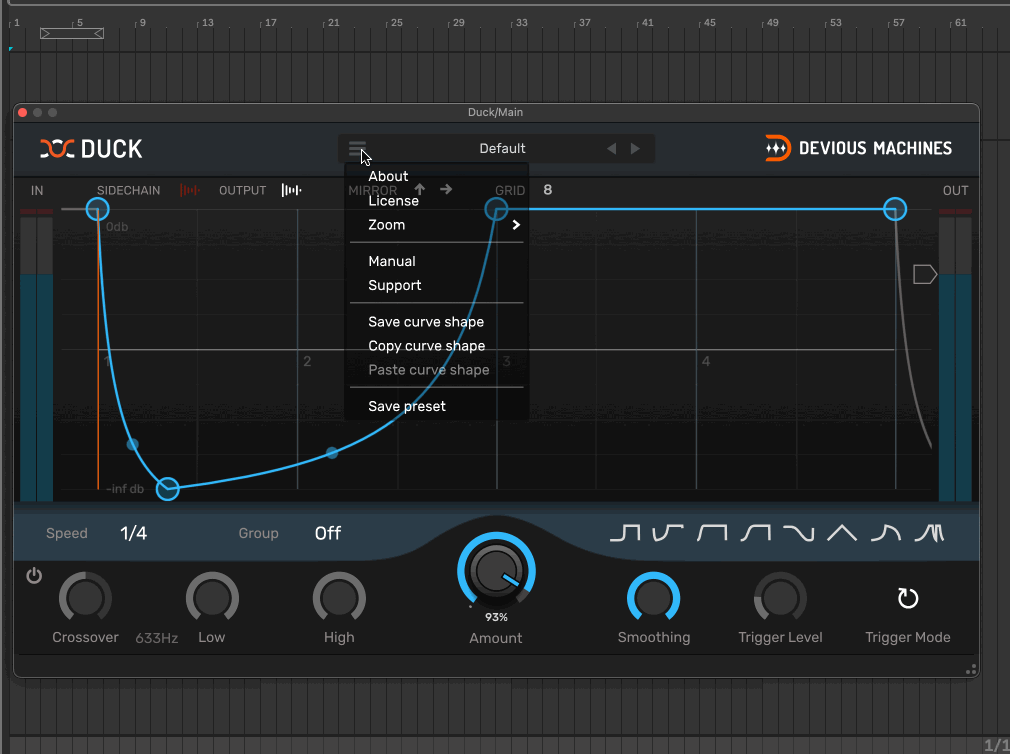Screen dimensions: 1010x754
Task: Choose License from the menu
Action: [393, 201]
